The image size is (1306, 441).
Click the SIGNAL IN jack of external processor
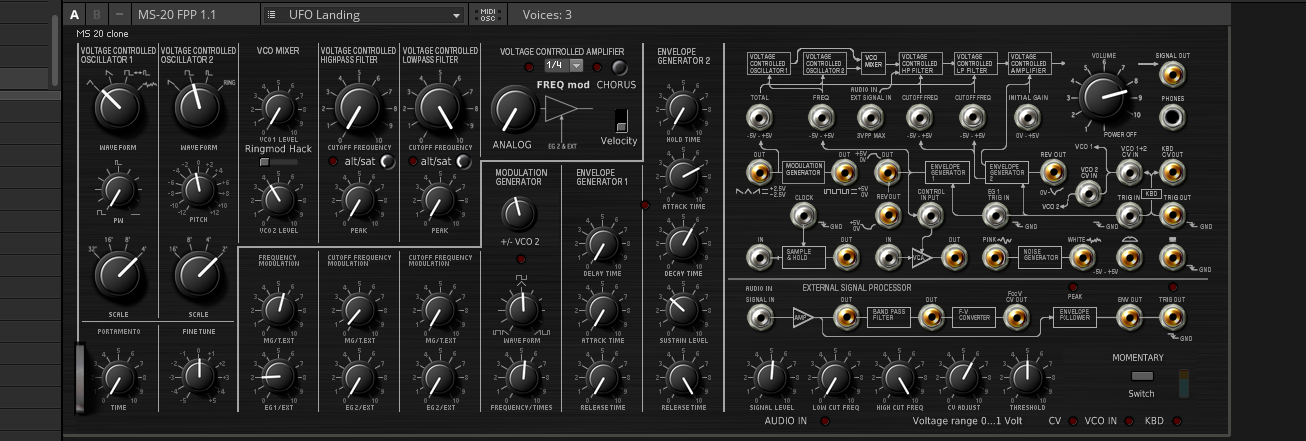760,318
